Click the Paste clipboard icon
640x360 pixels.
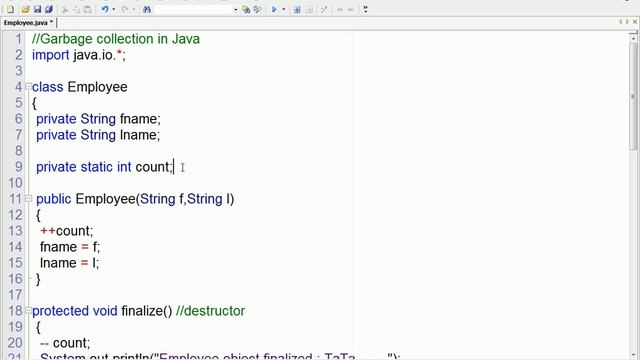[x=87, y=9]
